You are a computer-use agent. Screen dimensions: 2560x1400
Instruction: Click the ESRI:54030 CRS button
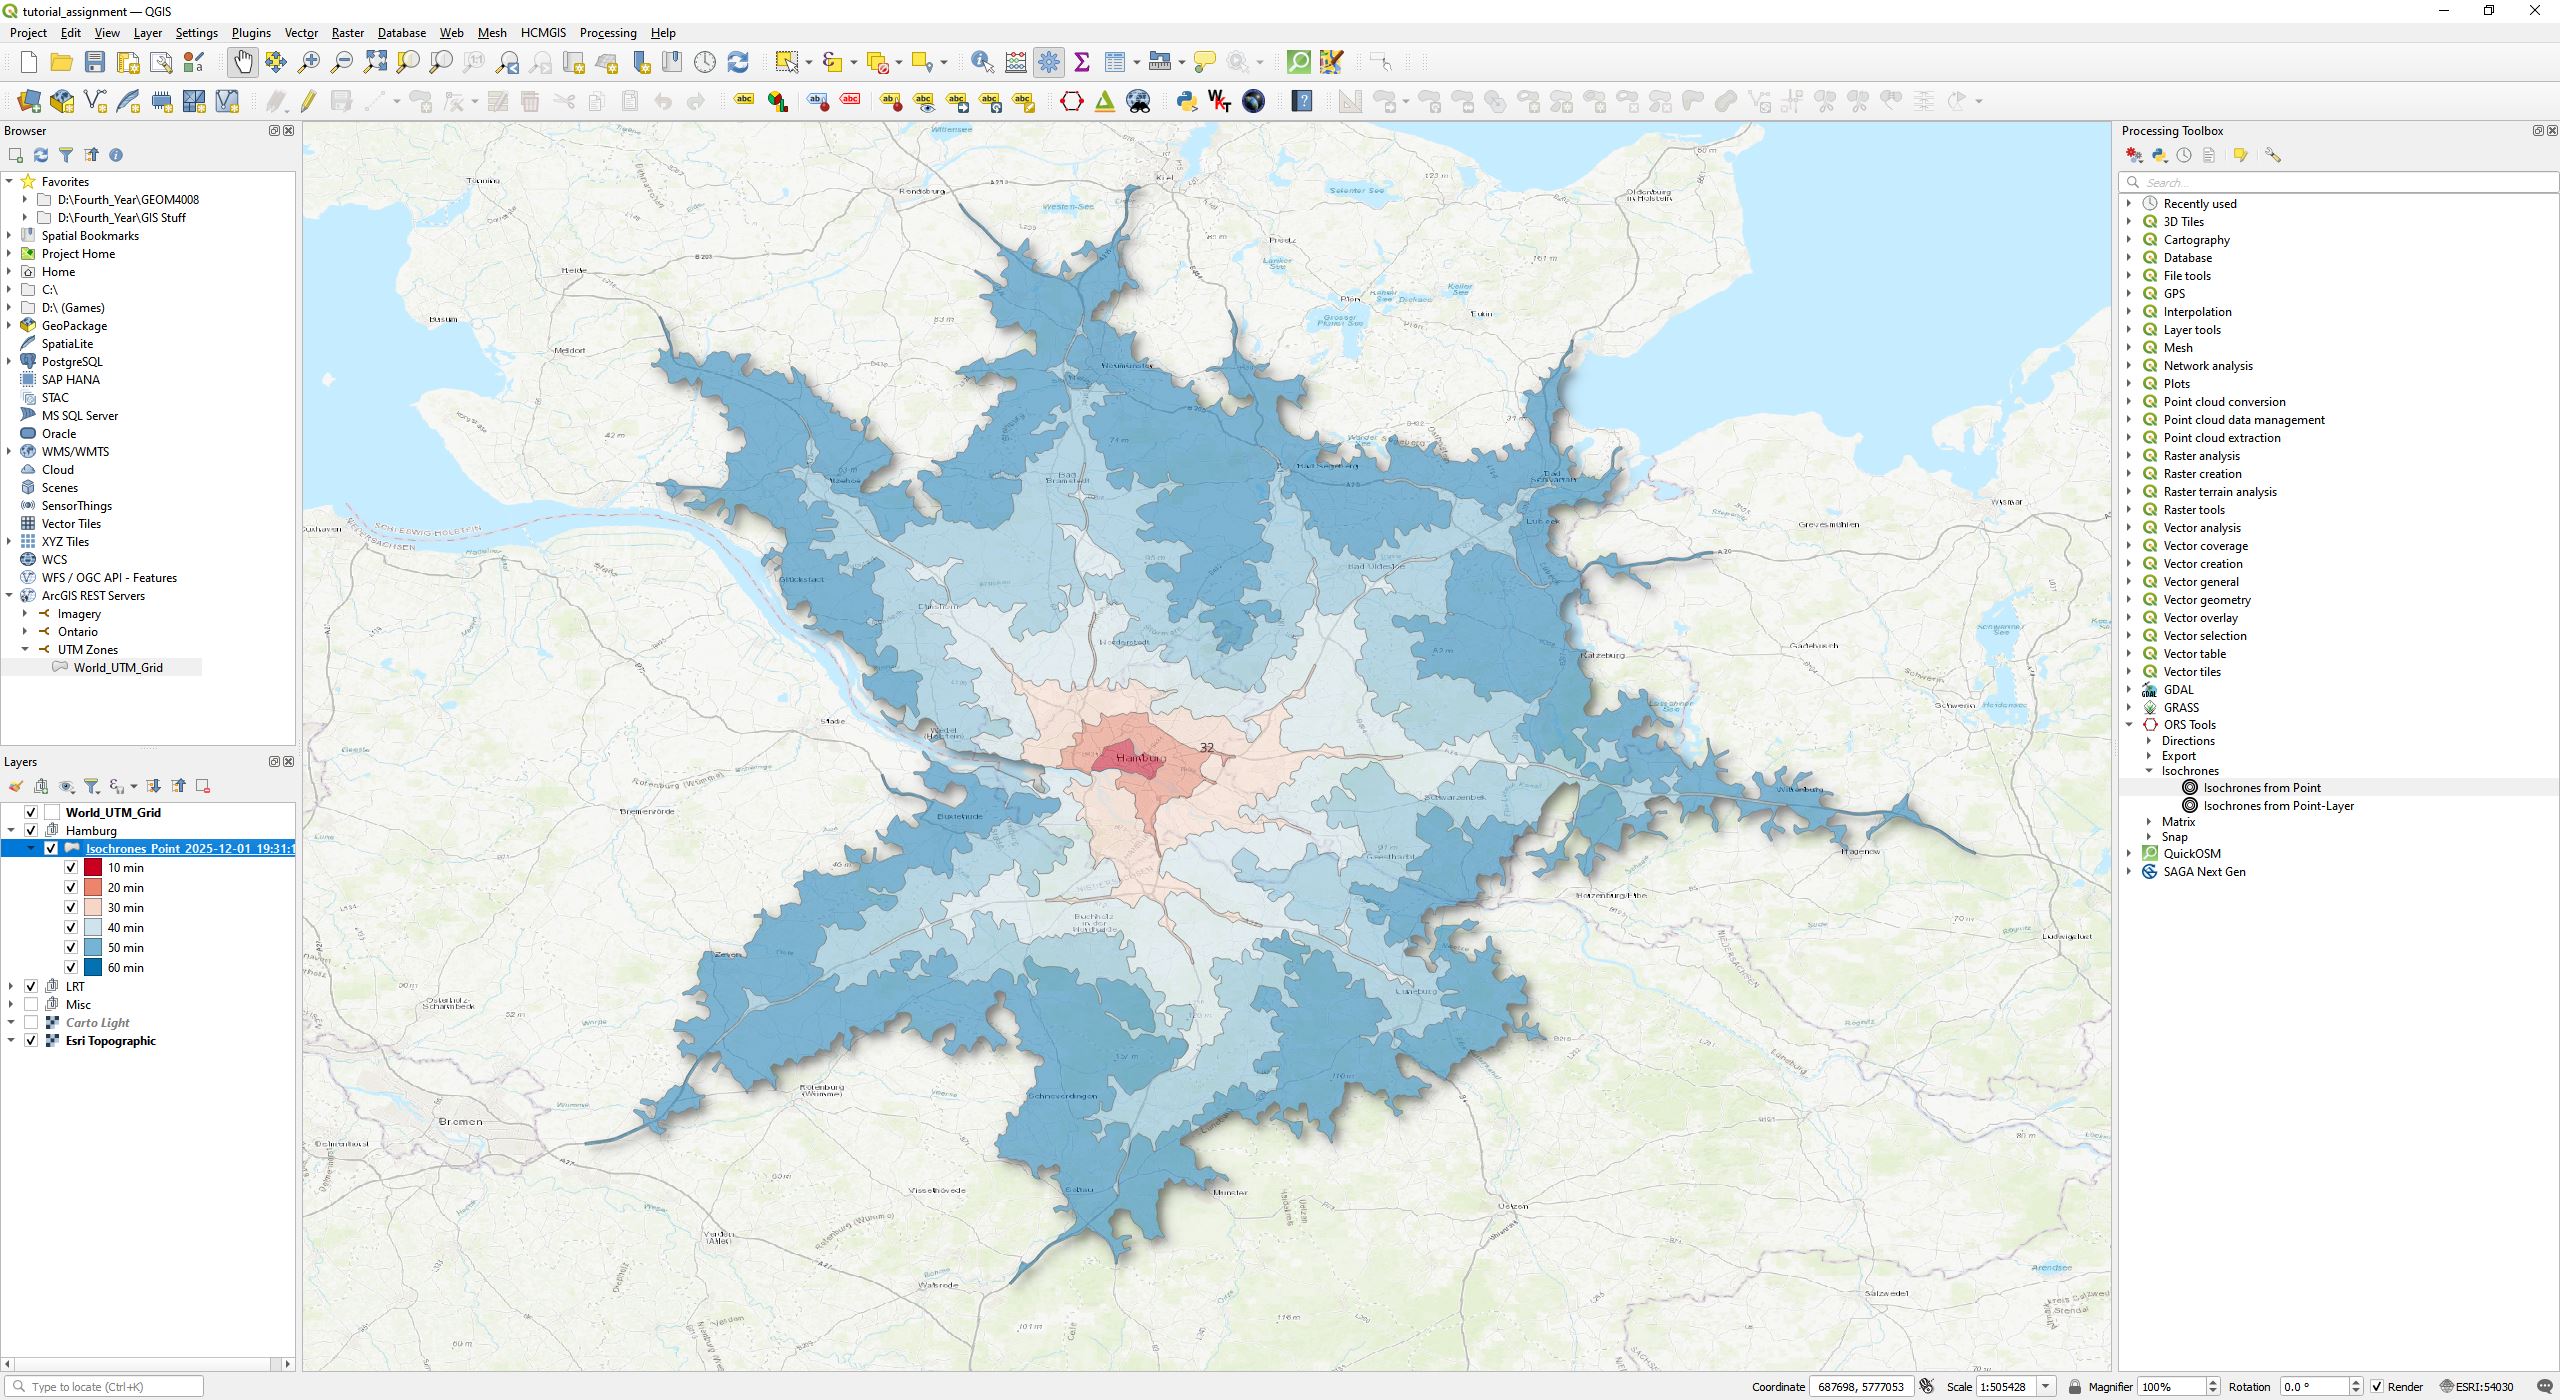point(2476,1387)
